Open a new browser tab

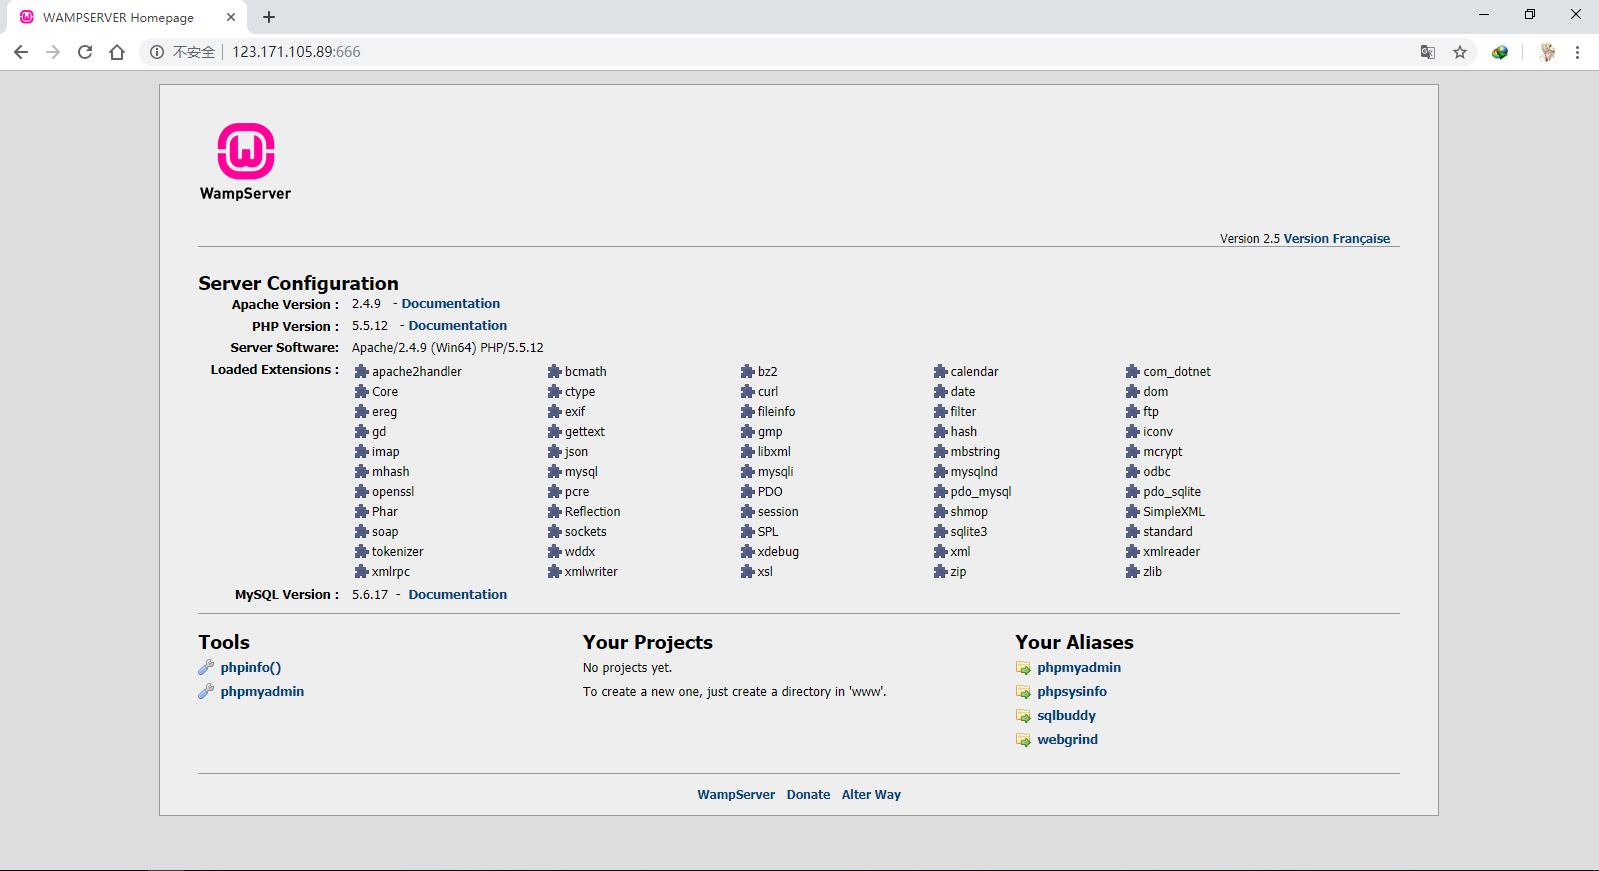coord(269,17)
